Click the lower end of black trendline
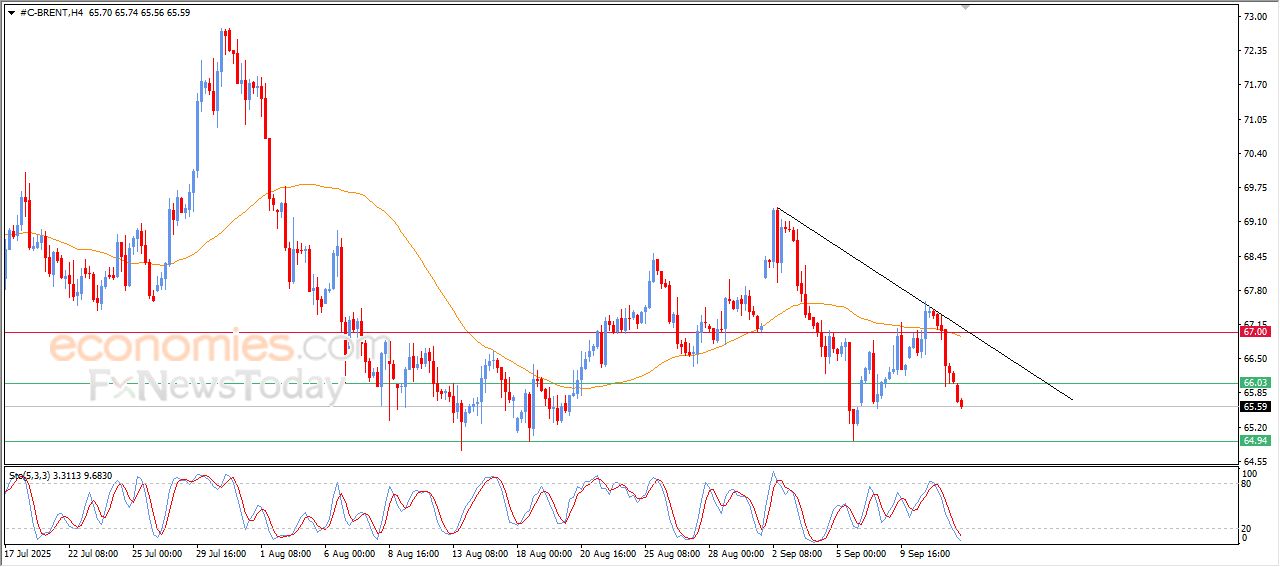Image resolution: width=1280 pixels, height=567 pixels. [x=1071, y=400]
